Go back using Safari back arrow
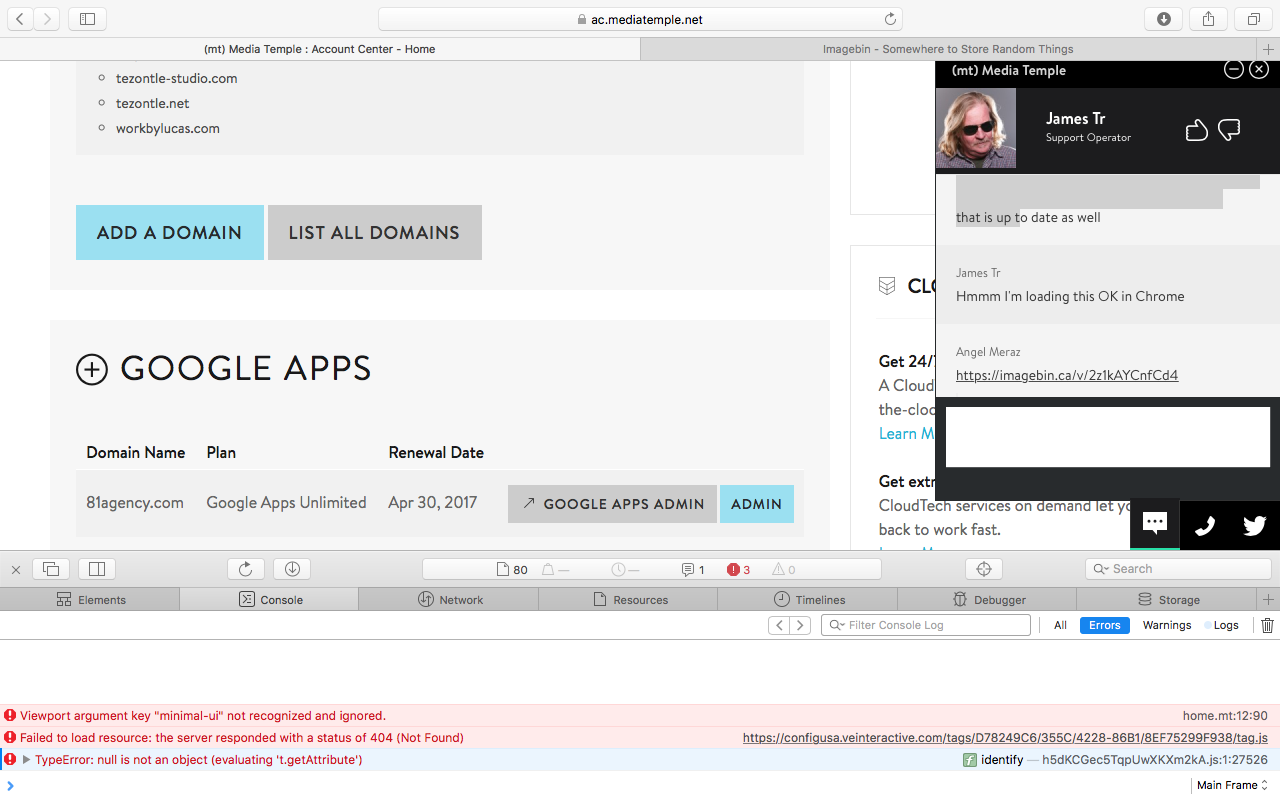The height and width of the screenshot is (800, 1280). point(20,19)
